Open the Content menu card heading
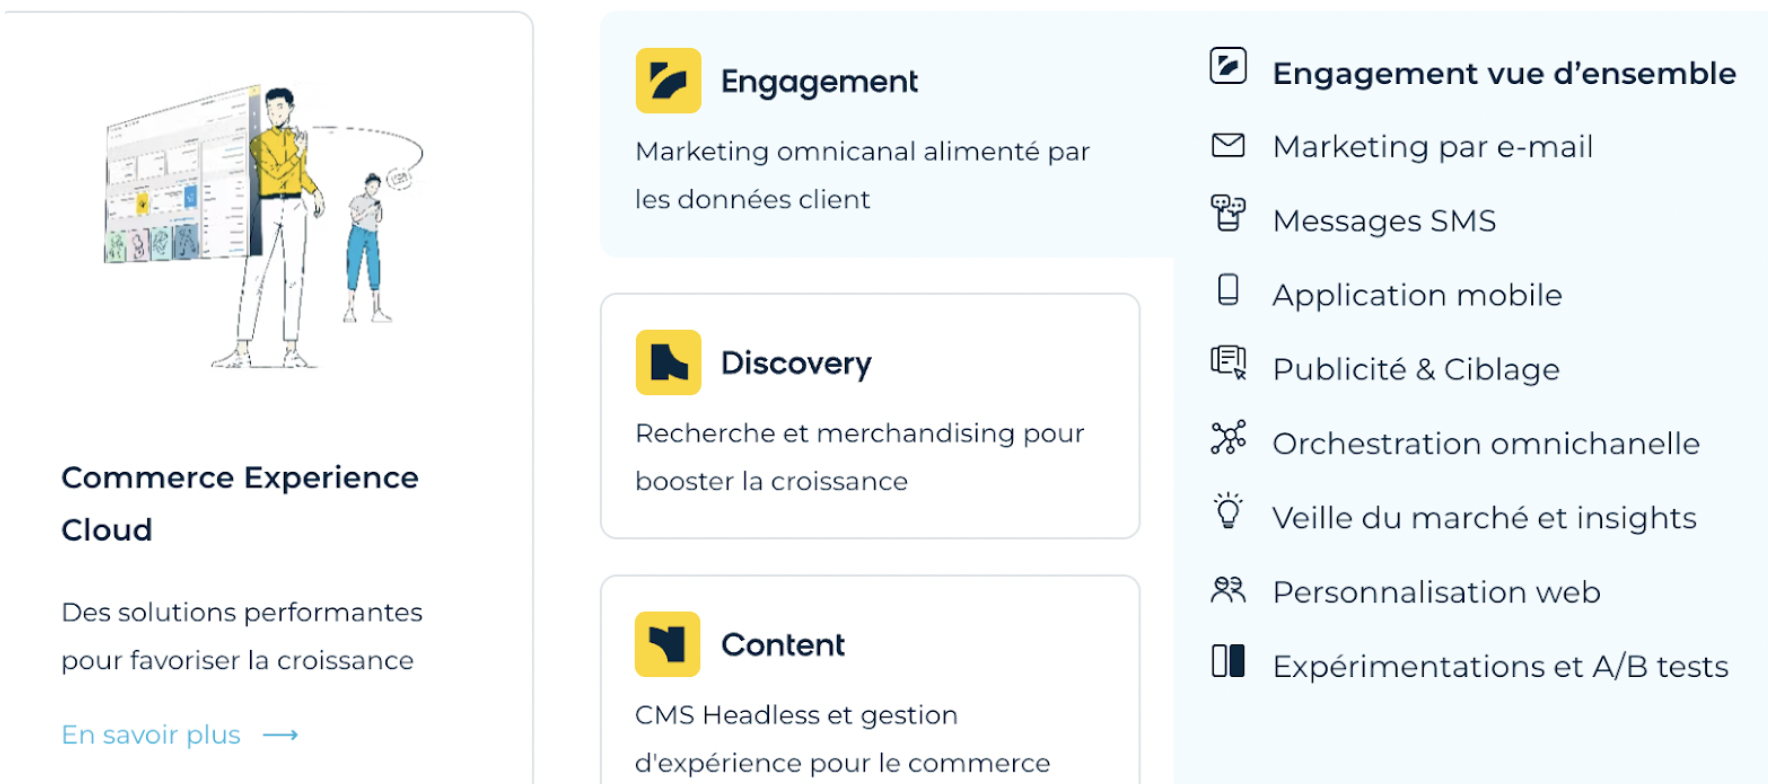 (783, 645)
